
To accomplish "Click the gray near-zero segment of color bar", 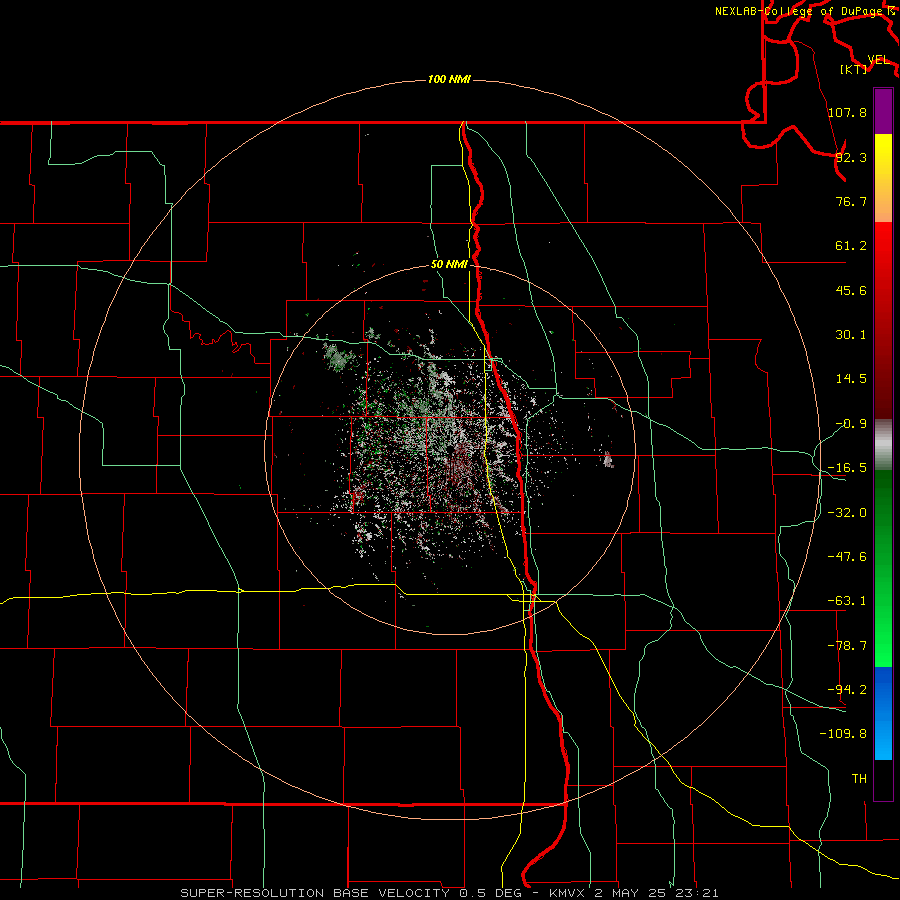I will point(883,445).
